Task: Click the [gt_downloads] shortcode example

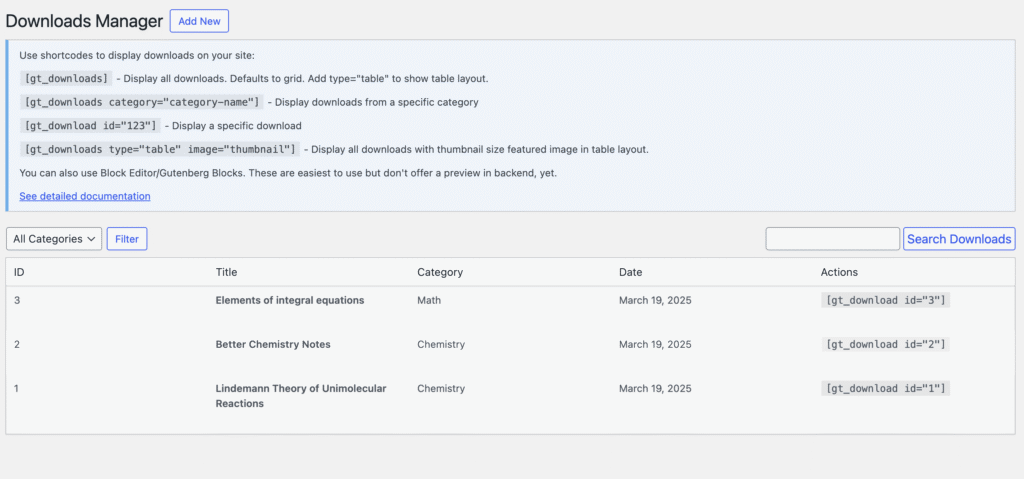Action: pos(66,78)
